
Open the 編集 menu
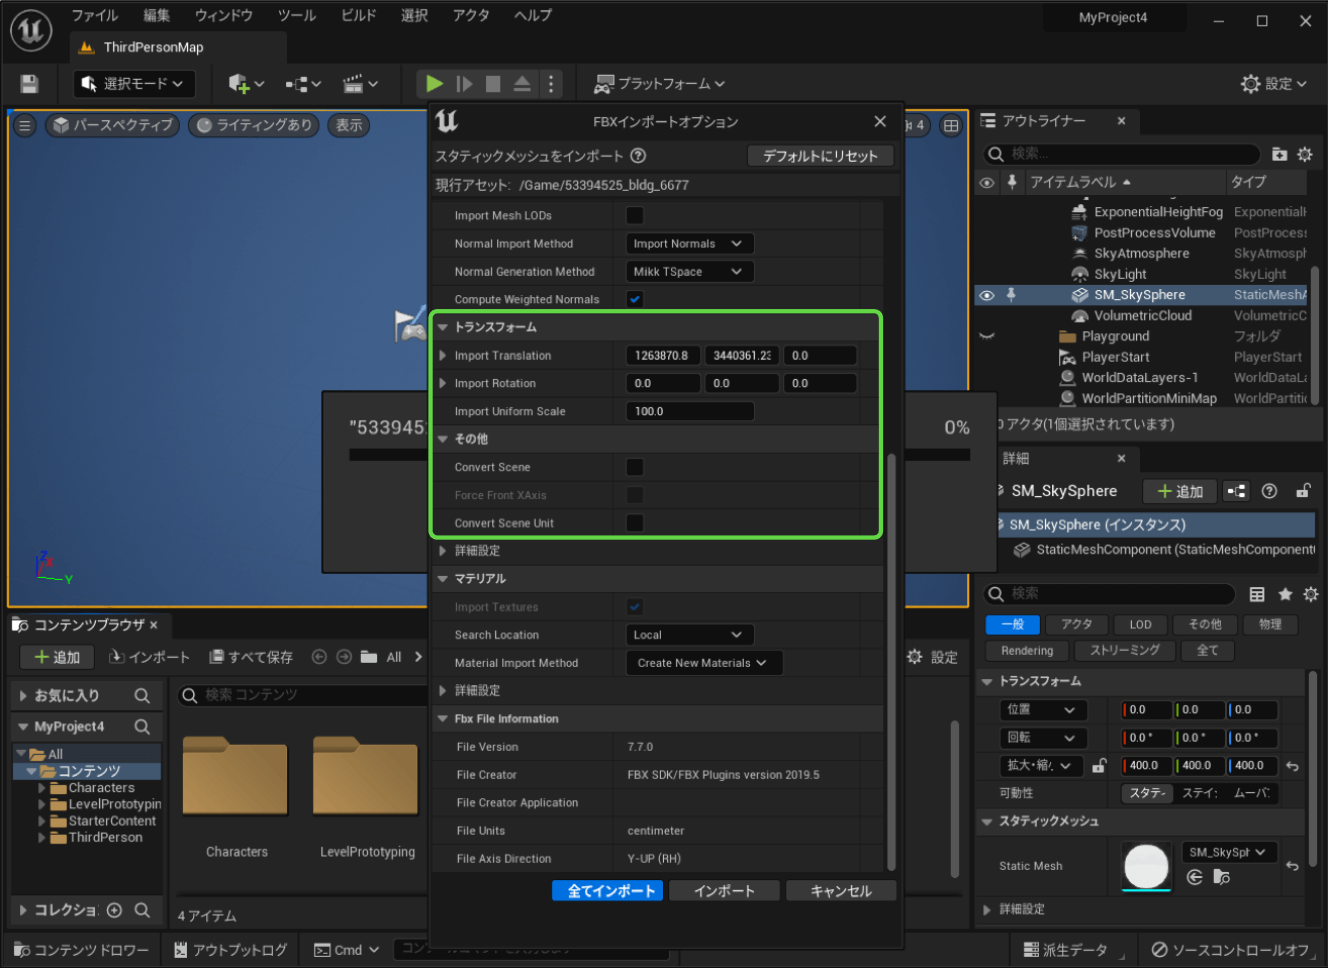coord(157,15)
